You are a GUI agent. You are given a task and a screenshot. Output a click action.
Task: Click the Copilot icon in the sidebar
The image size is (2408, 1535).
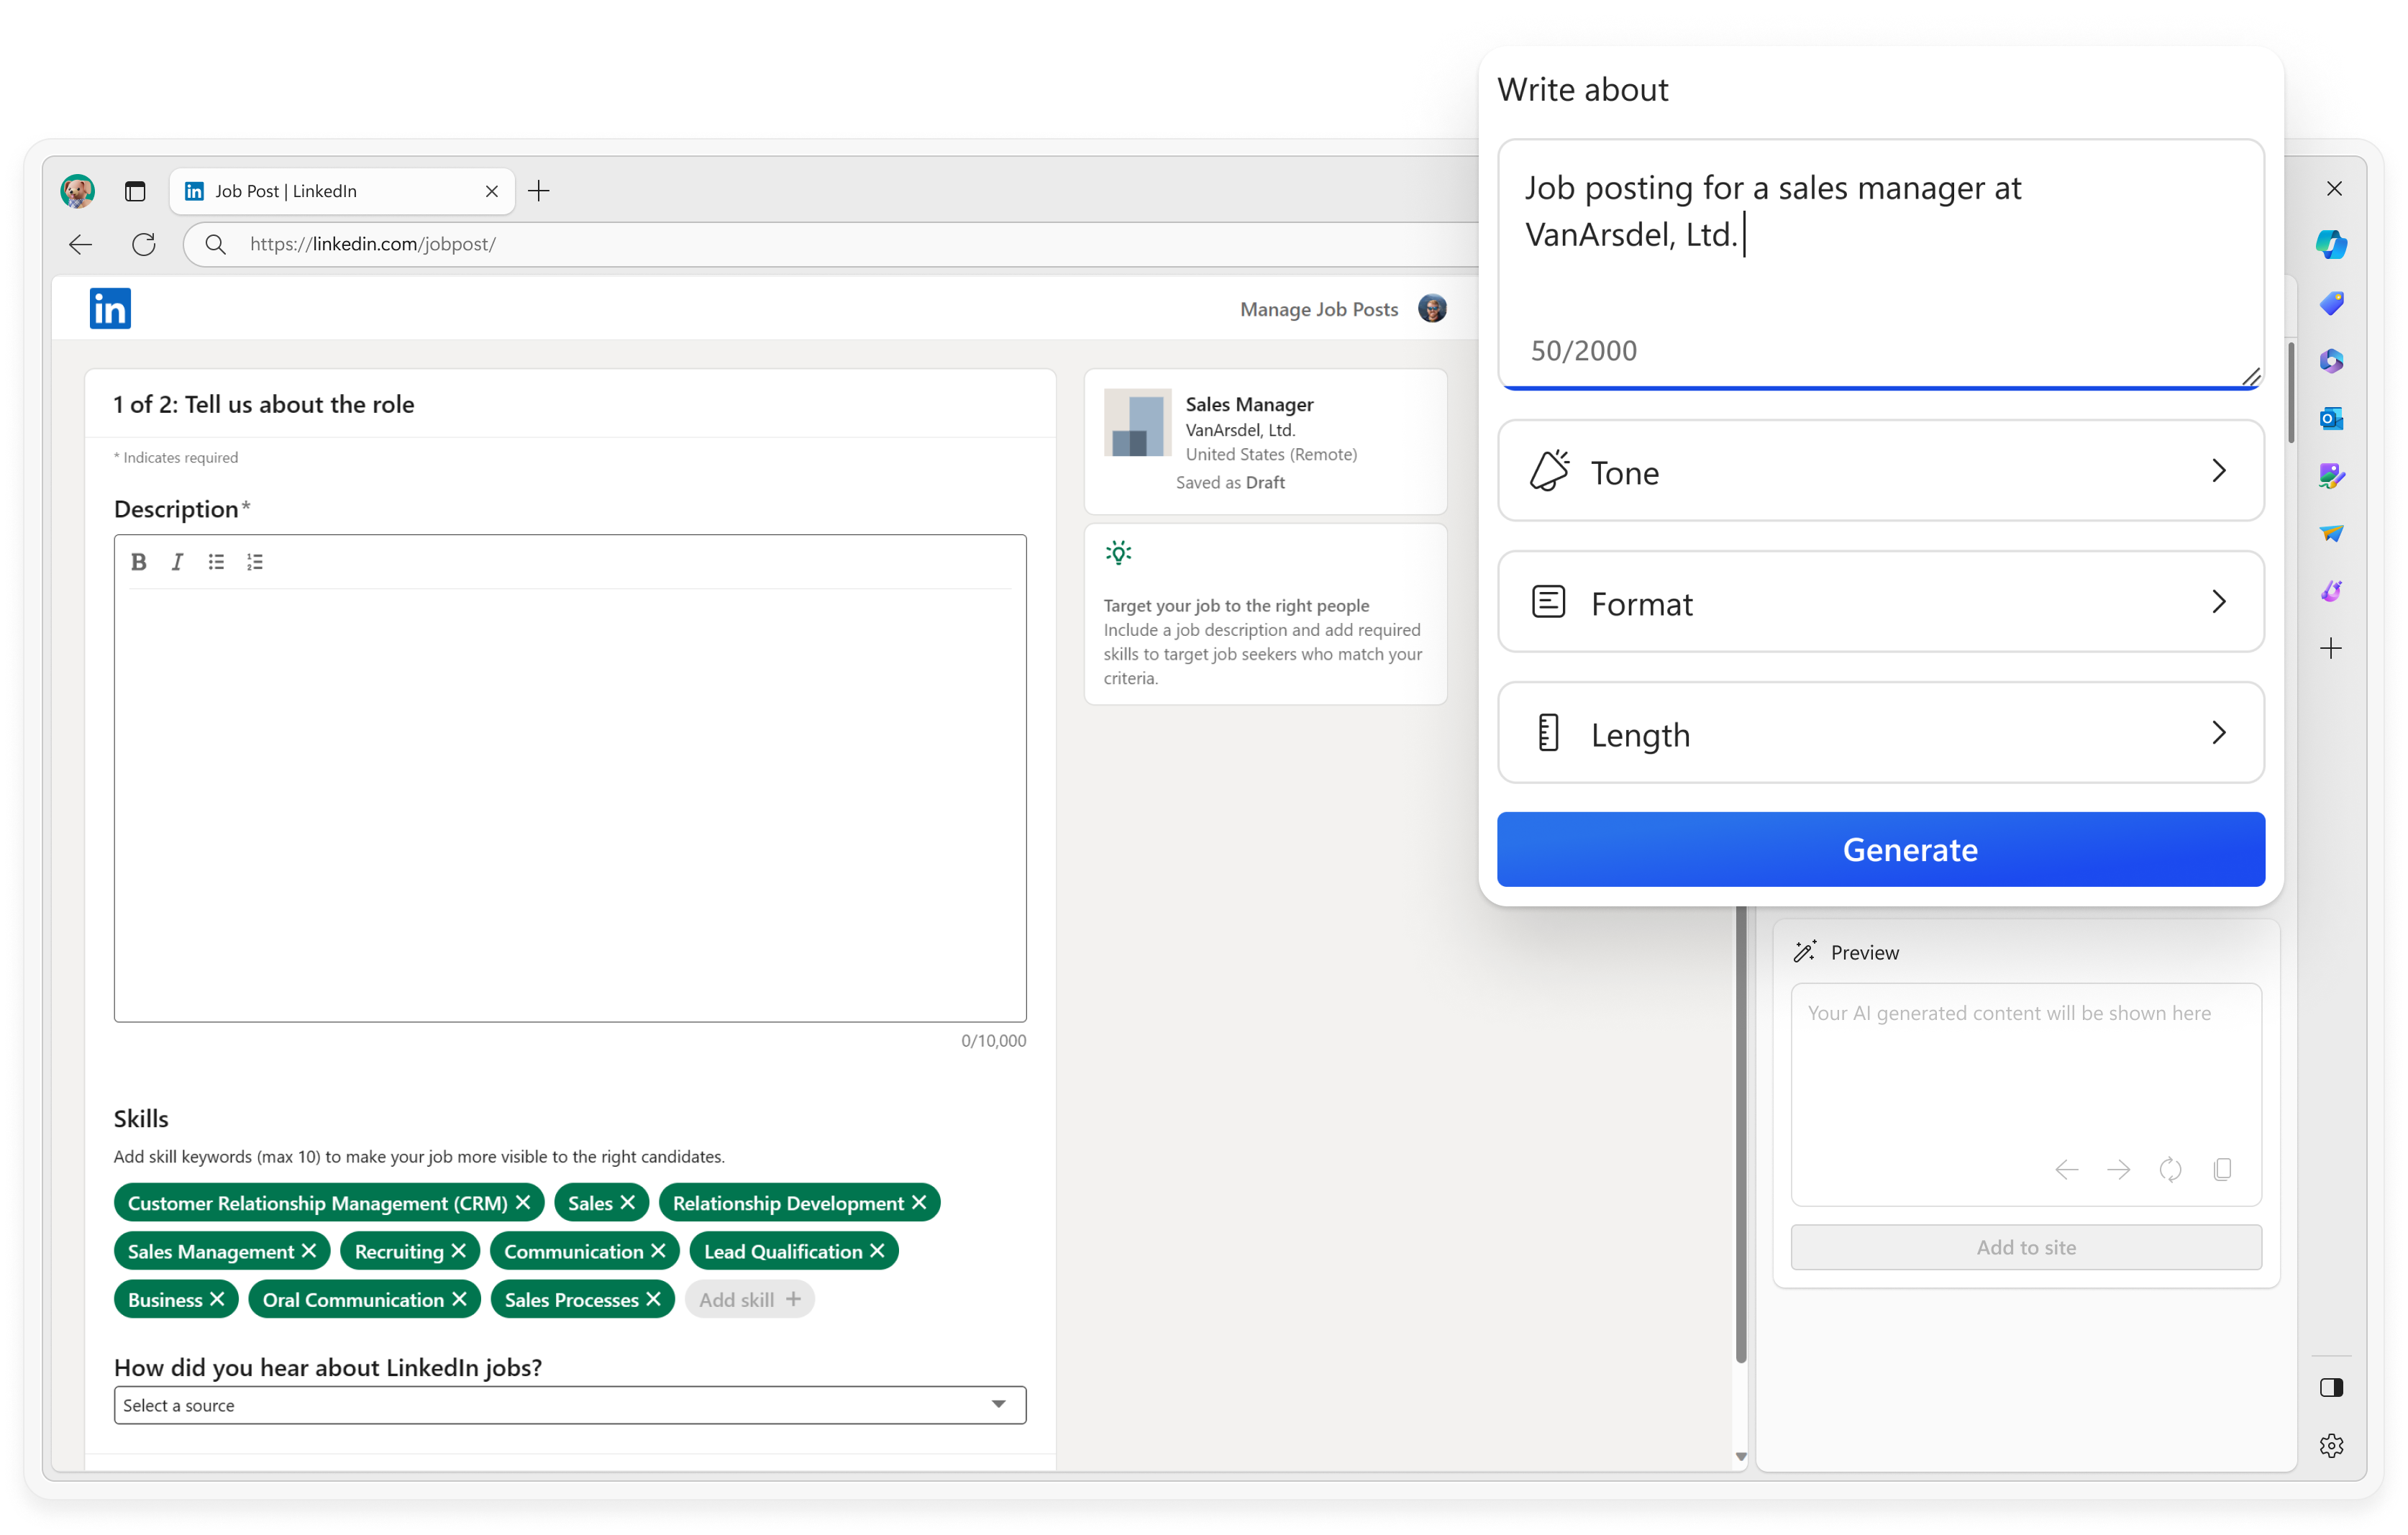point(2331,244)
